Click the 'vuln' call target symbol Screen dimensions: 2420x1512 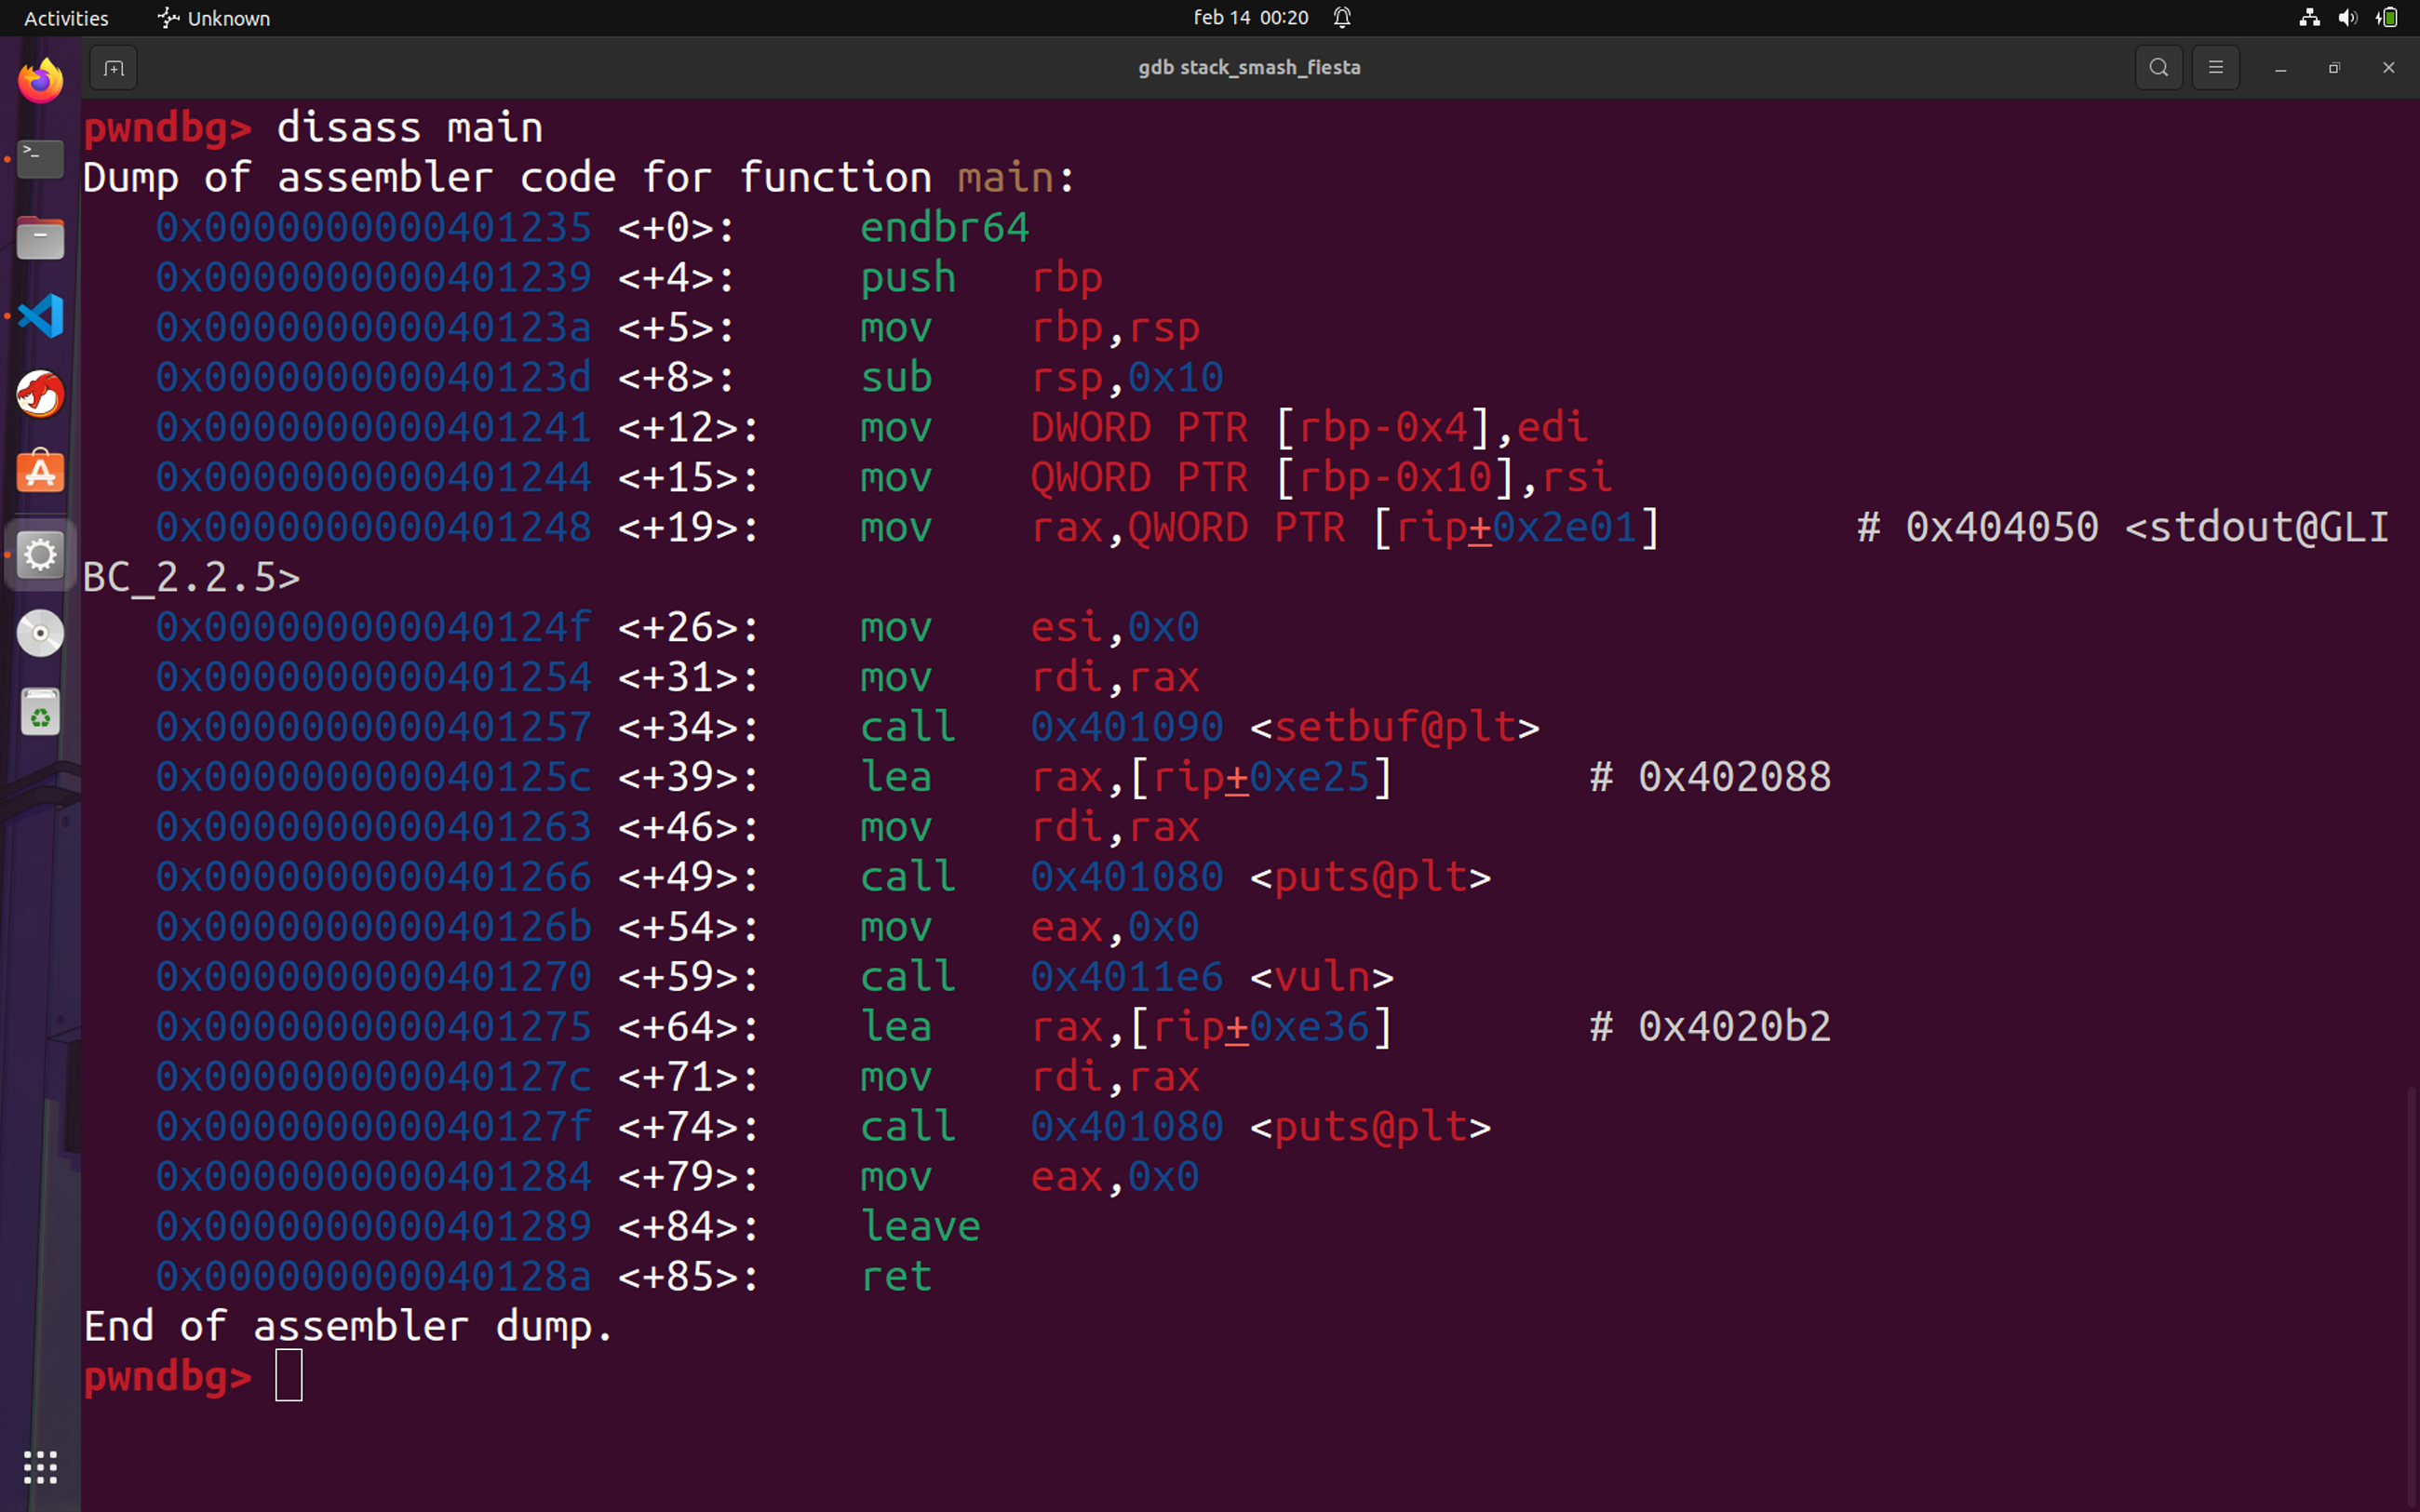click(x=1322, y=977)
